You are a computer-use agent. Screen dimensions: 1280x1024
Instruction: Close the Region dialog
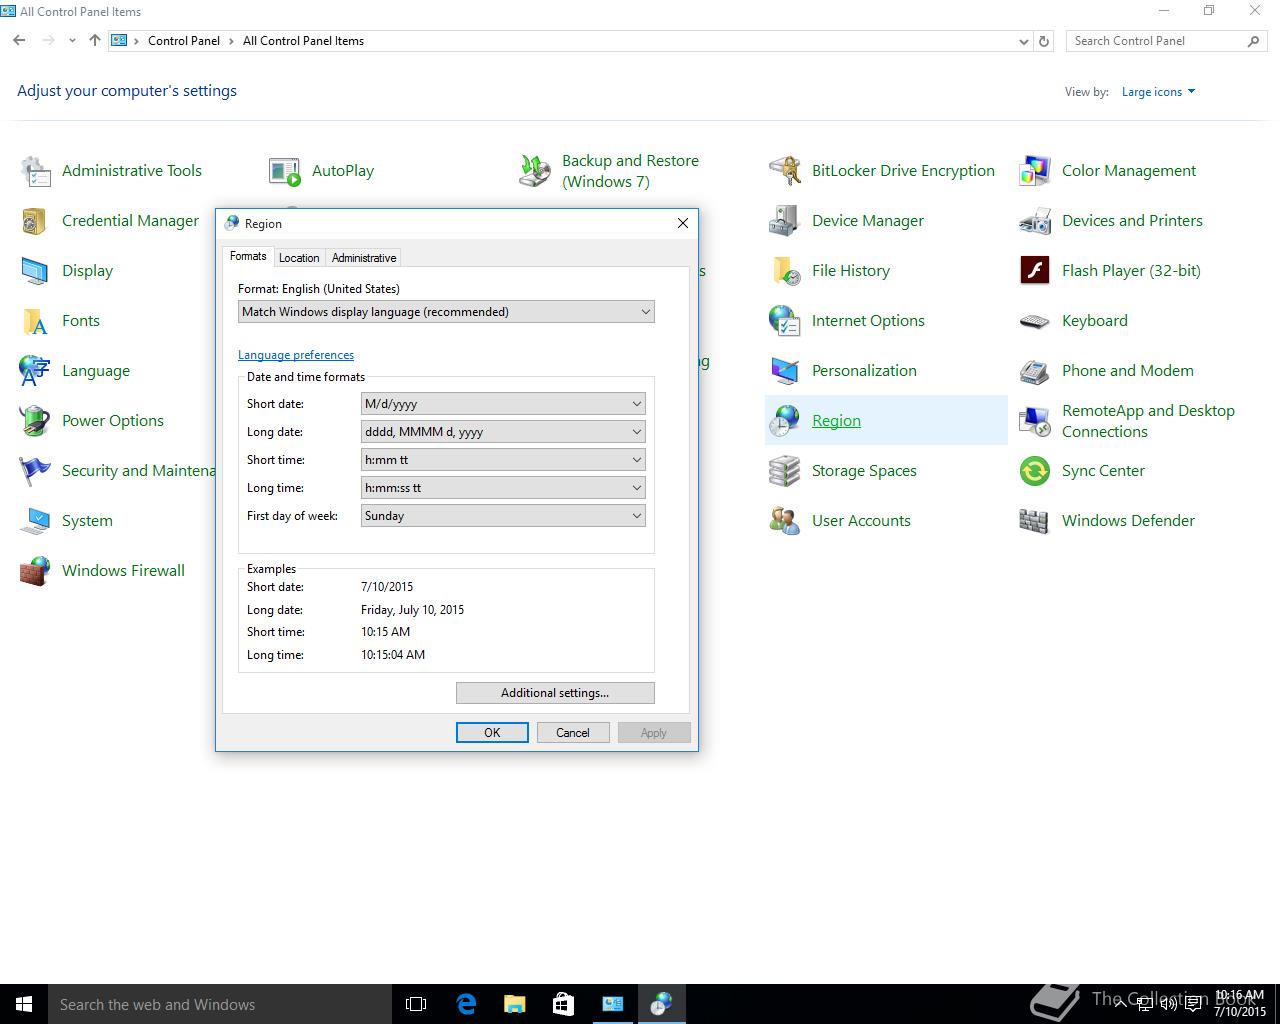[x=683, y=223]
